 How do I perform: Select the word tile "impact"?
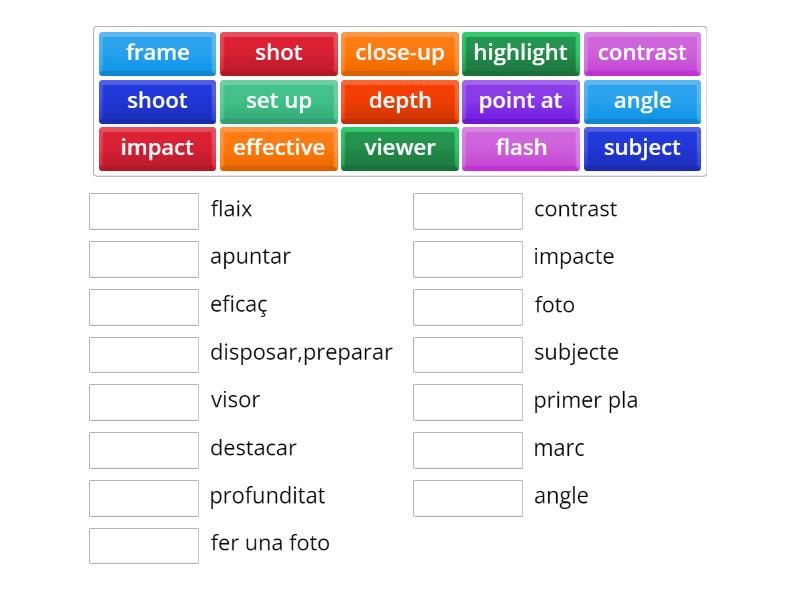[x=157, y=148]
